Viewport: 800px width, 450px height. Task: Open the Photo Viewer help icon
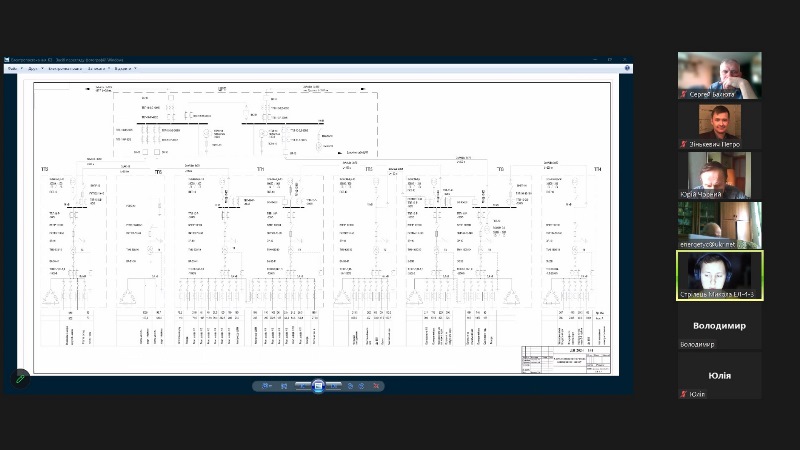pos(627,68)
